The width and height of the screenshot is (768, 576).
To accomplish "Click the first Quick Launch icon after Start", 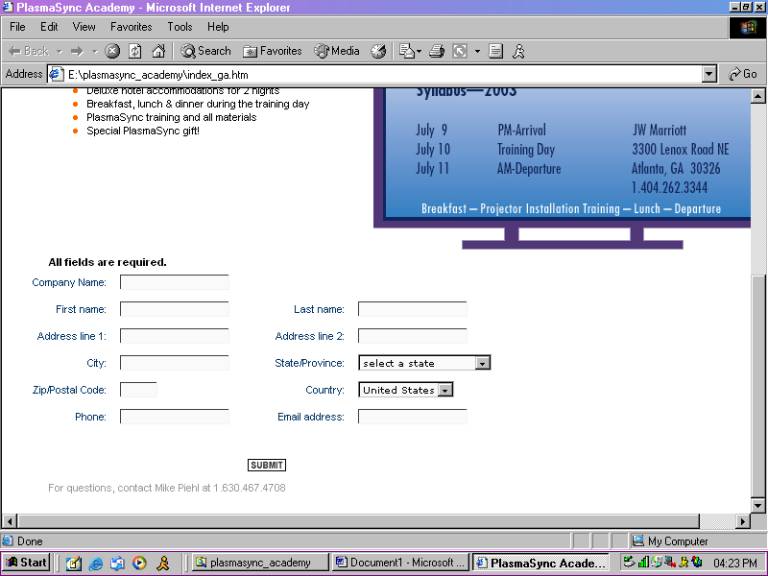I will (73, 563).
